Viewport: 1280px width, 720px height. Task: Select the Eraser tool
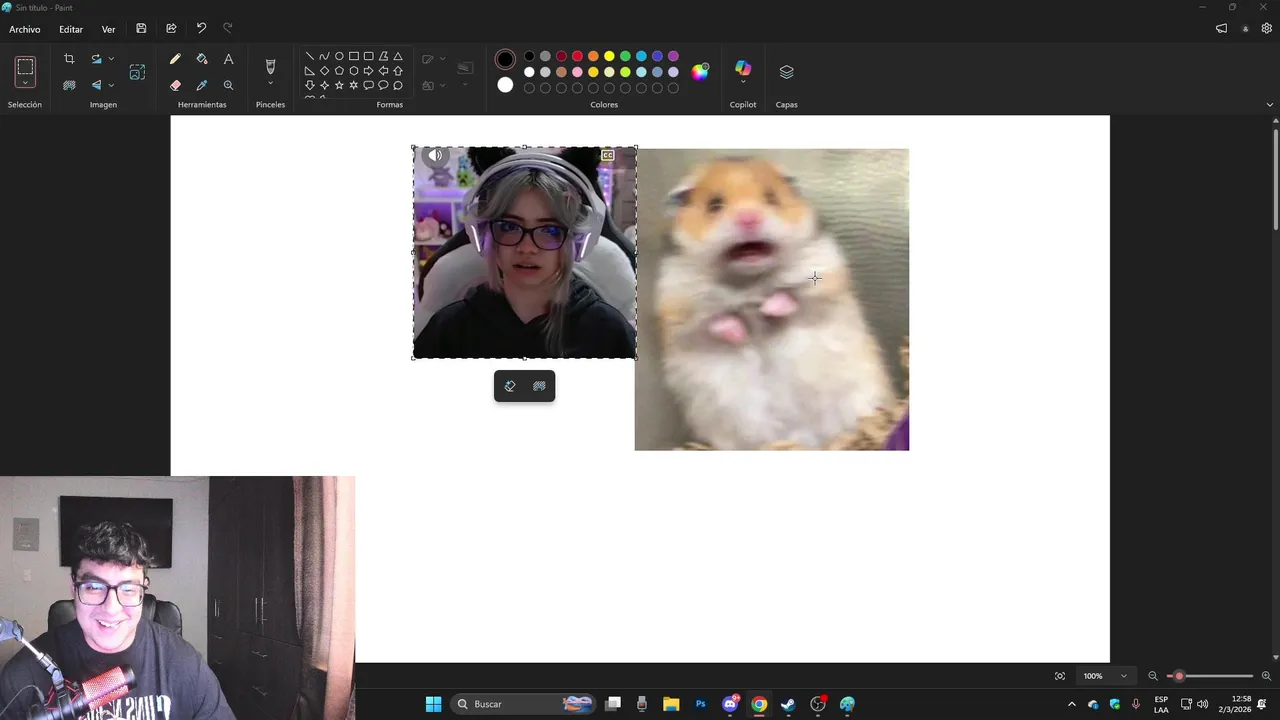(175, 85)
